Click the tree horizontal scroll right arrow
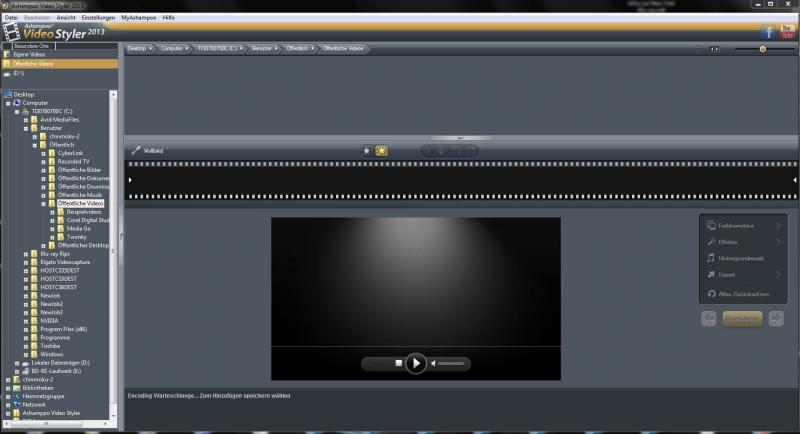Screen dimensions: 800x434 [x=106, y=423]
